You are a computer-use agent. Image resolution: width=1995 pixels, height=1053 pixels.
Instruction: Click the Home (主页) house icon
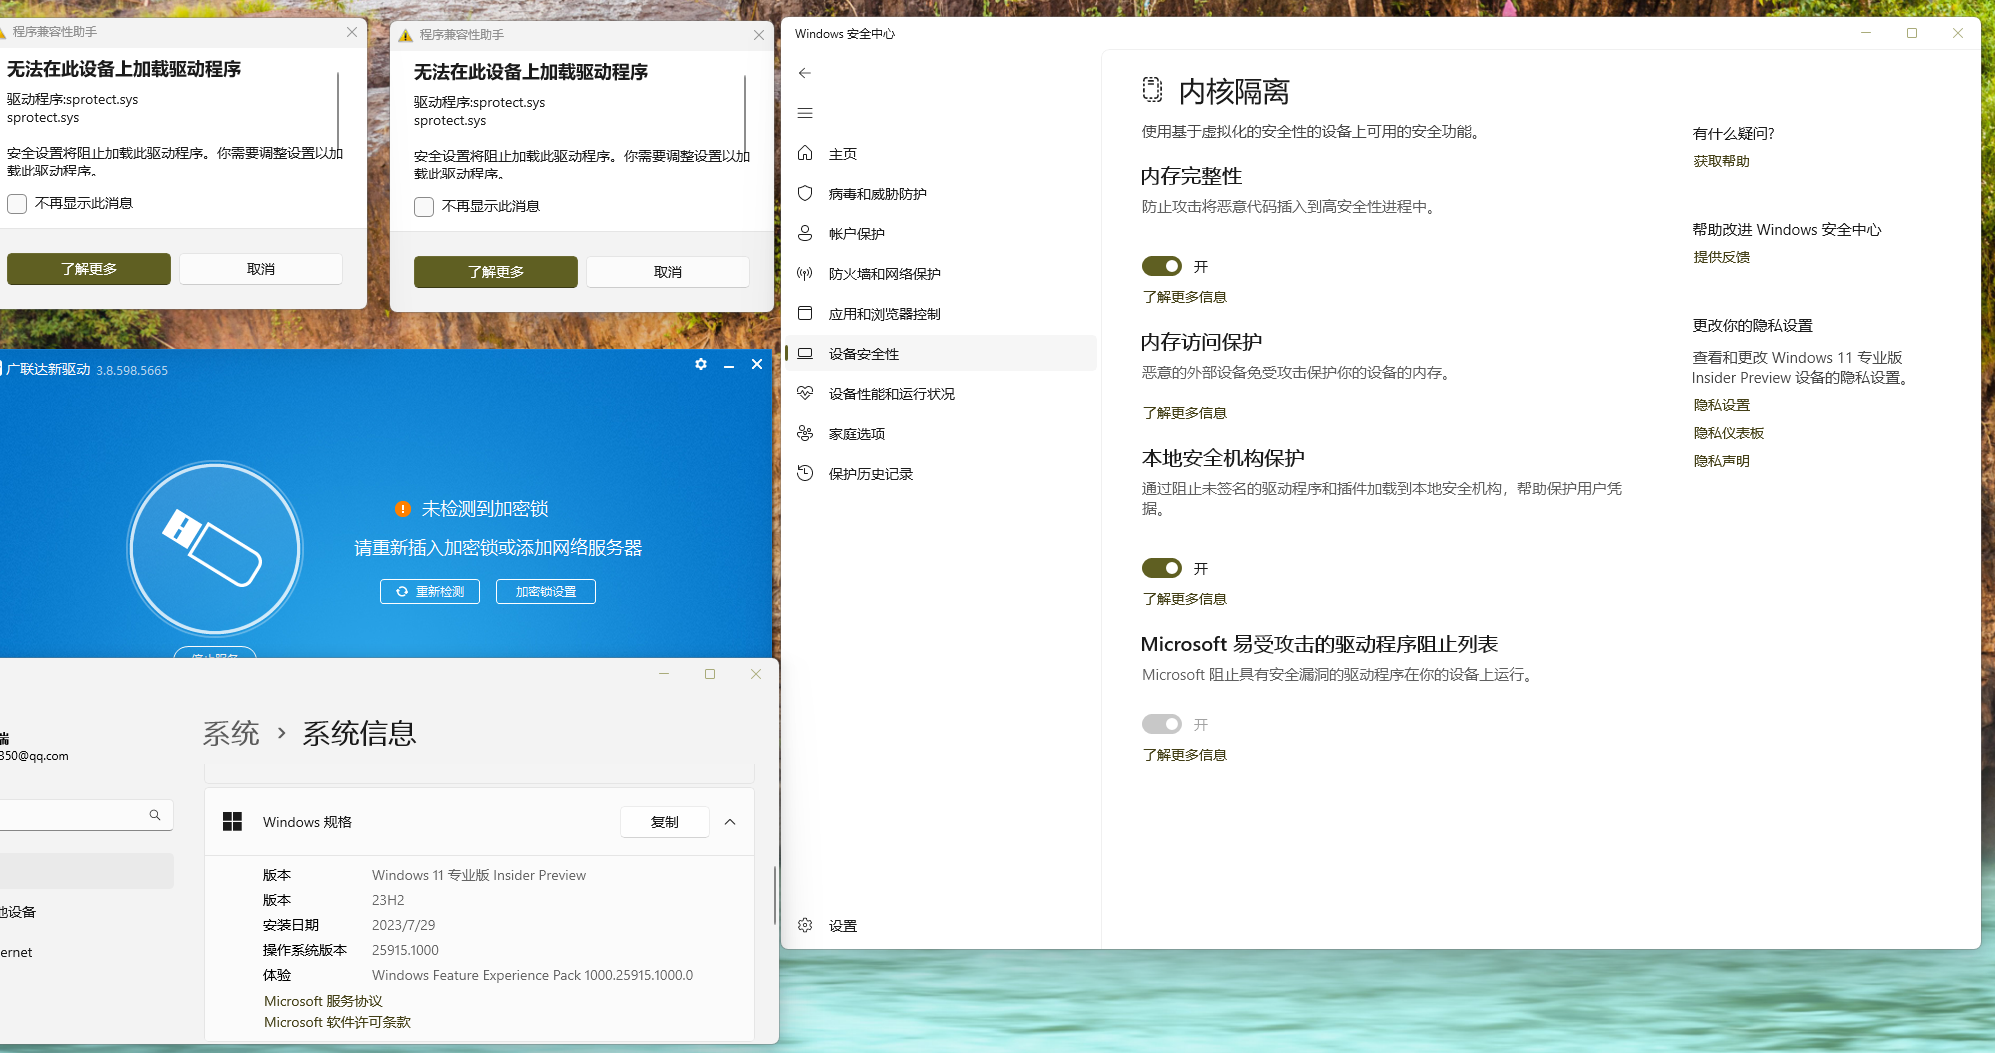pyautogui.click(x=805, y=153)
